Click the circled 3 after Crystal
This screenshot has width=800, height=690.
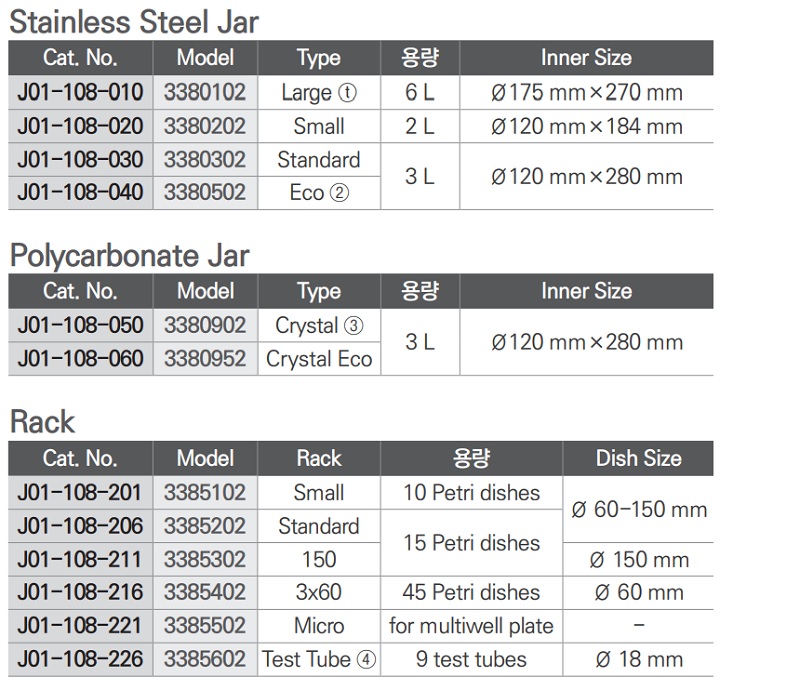[x=353, y=326]
